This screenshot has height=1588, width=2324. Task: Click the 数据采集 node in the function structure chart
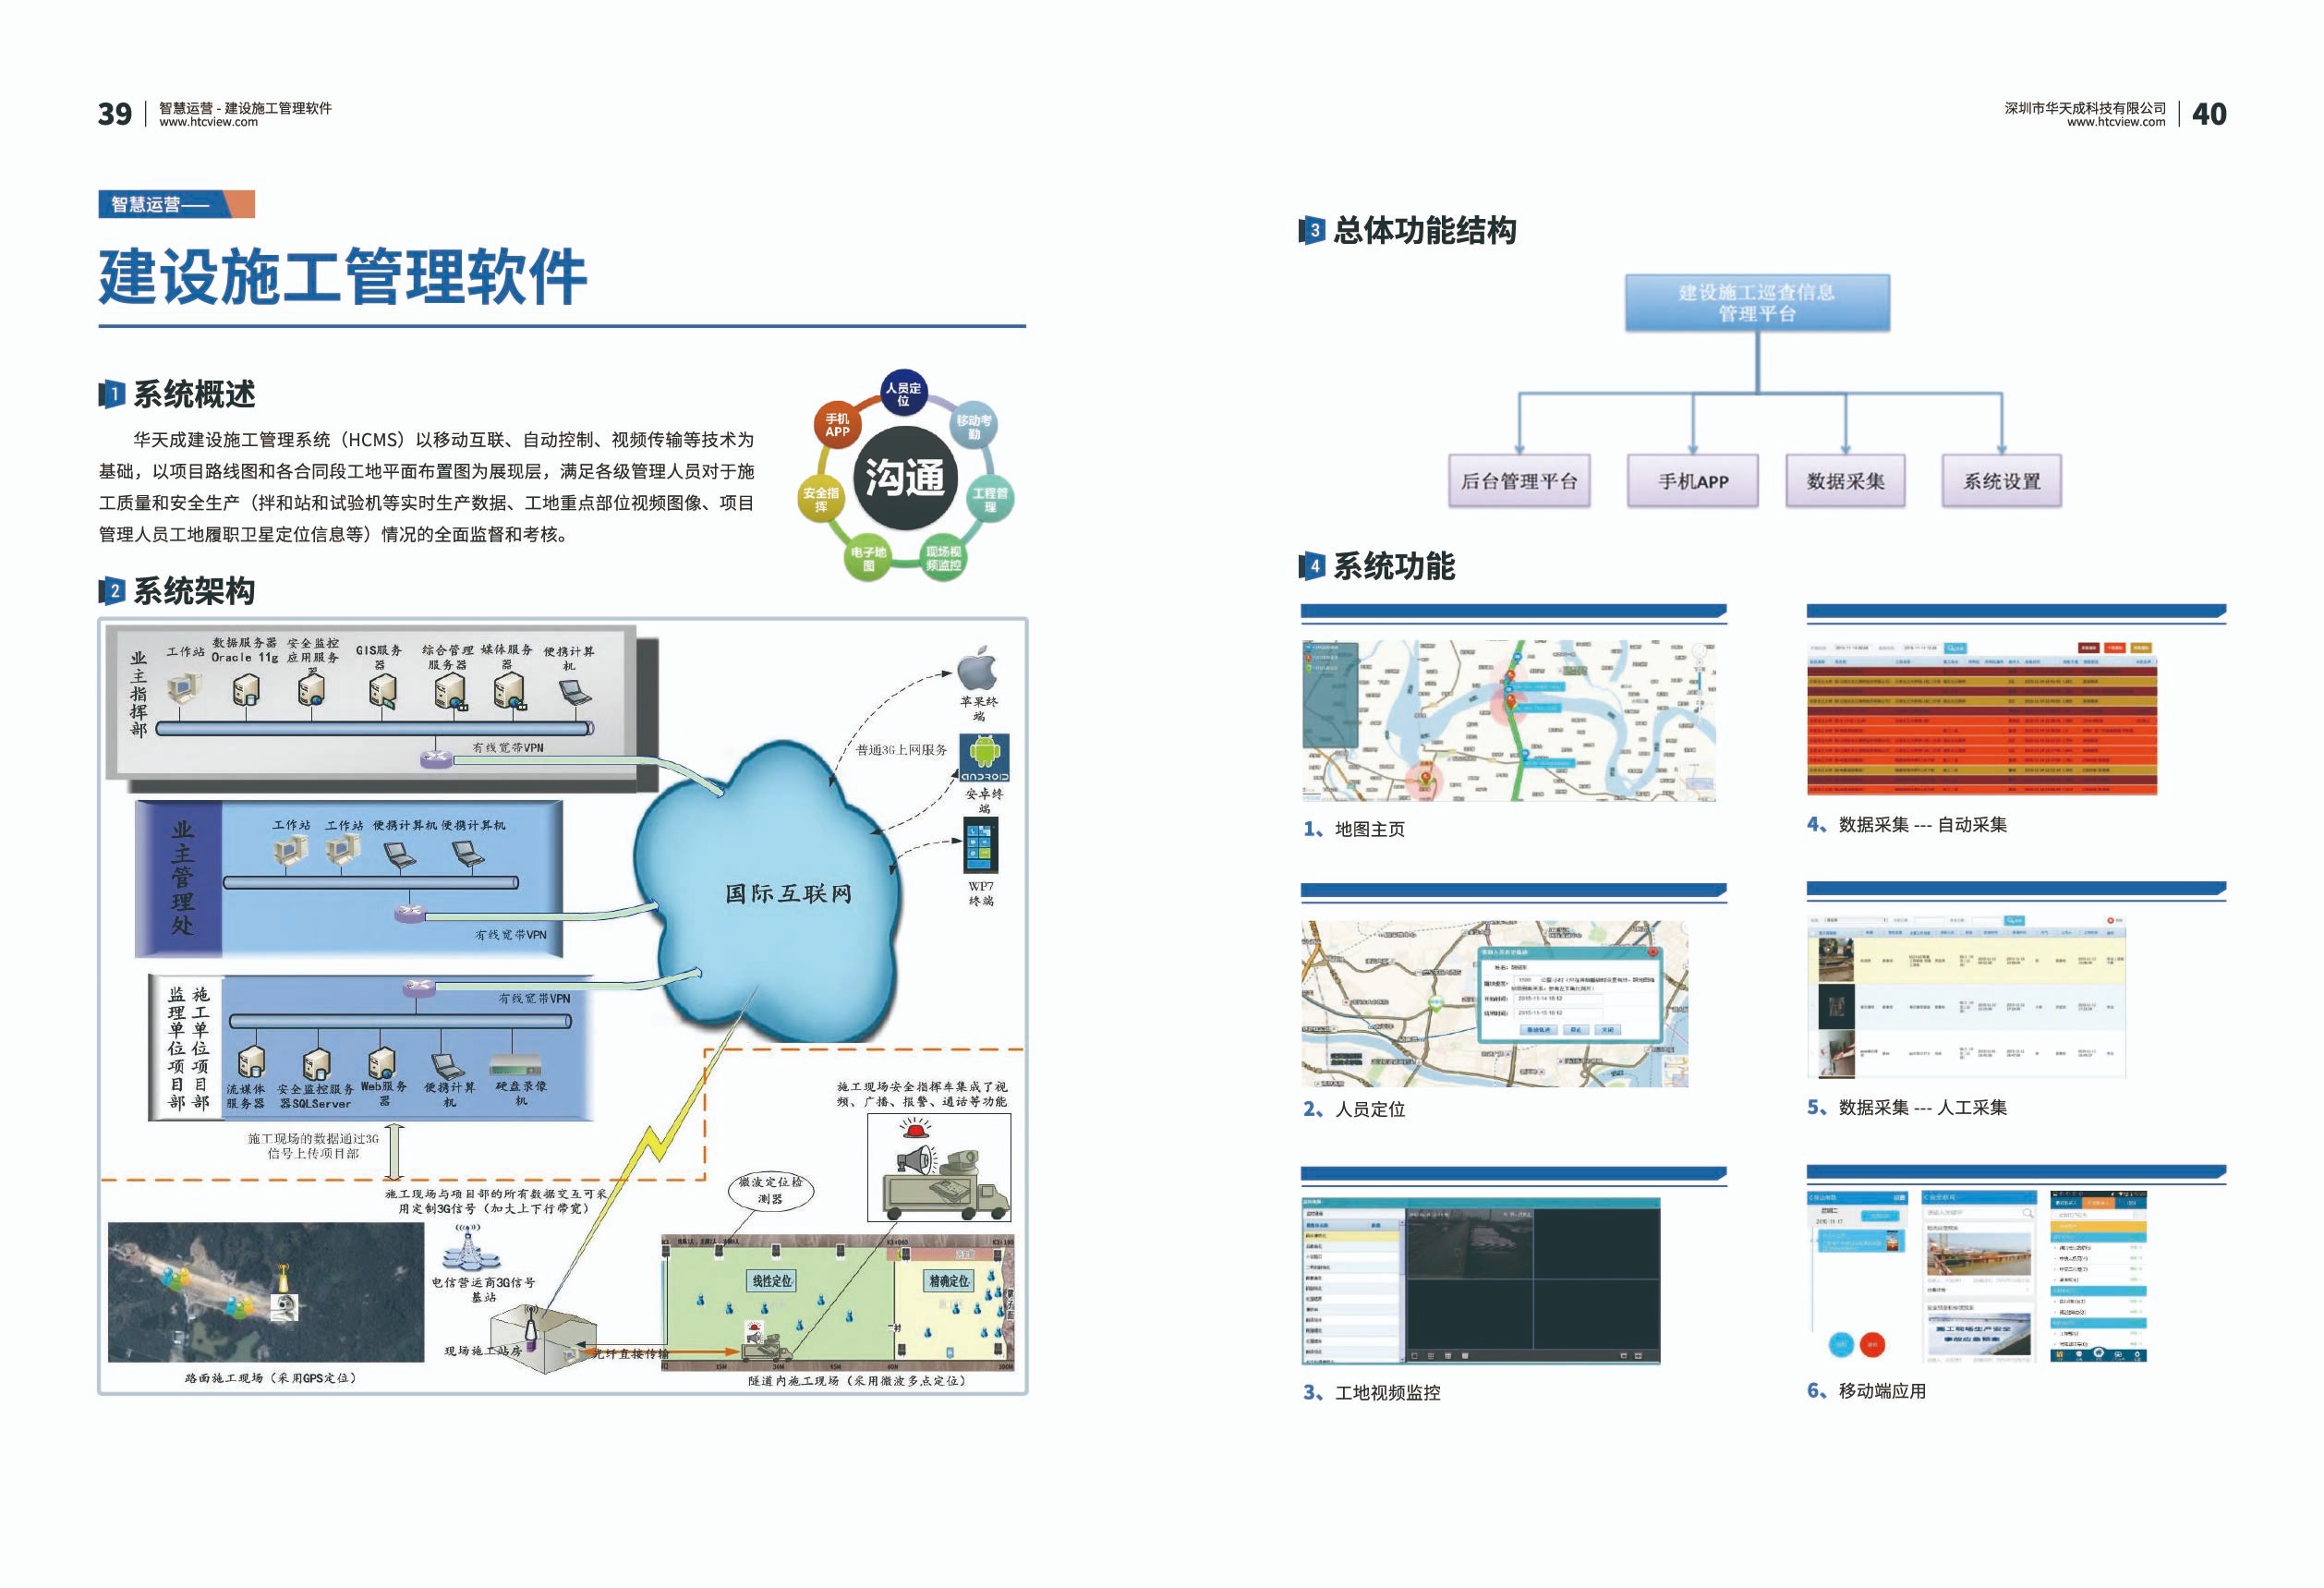point(1845,479)
